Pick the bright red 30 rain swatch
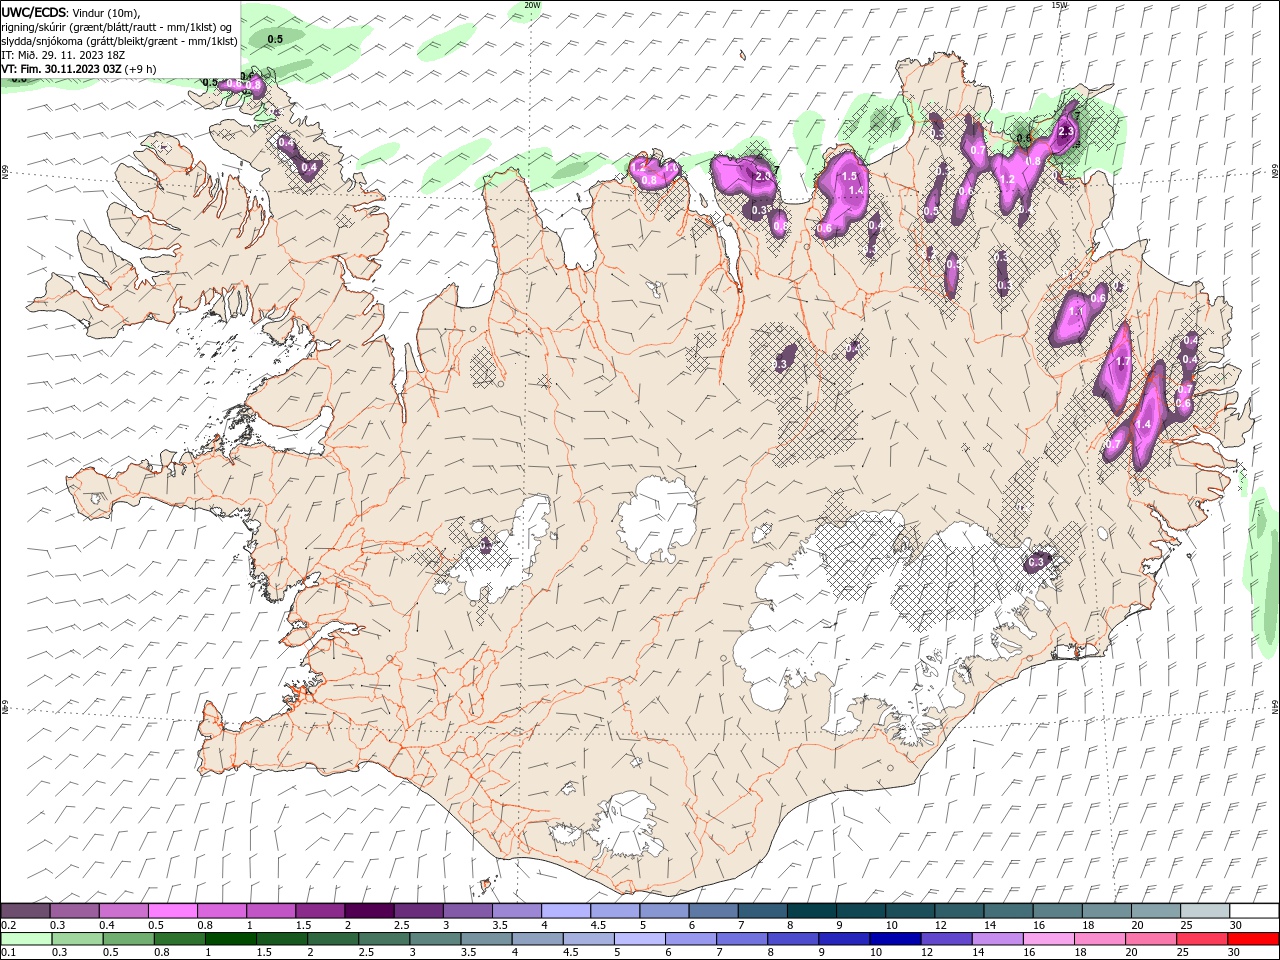1280x960 pixels. click(1253, 939)
